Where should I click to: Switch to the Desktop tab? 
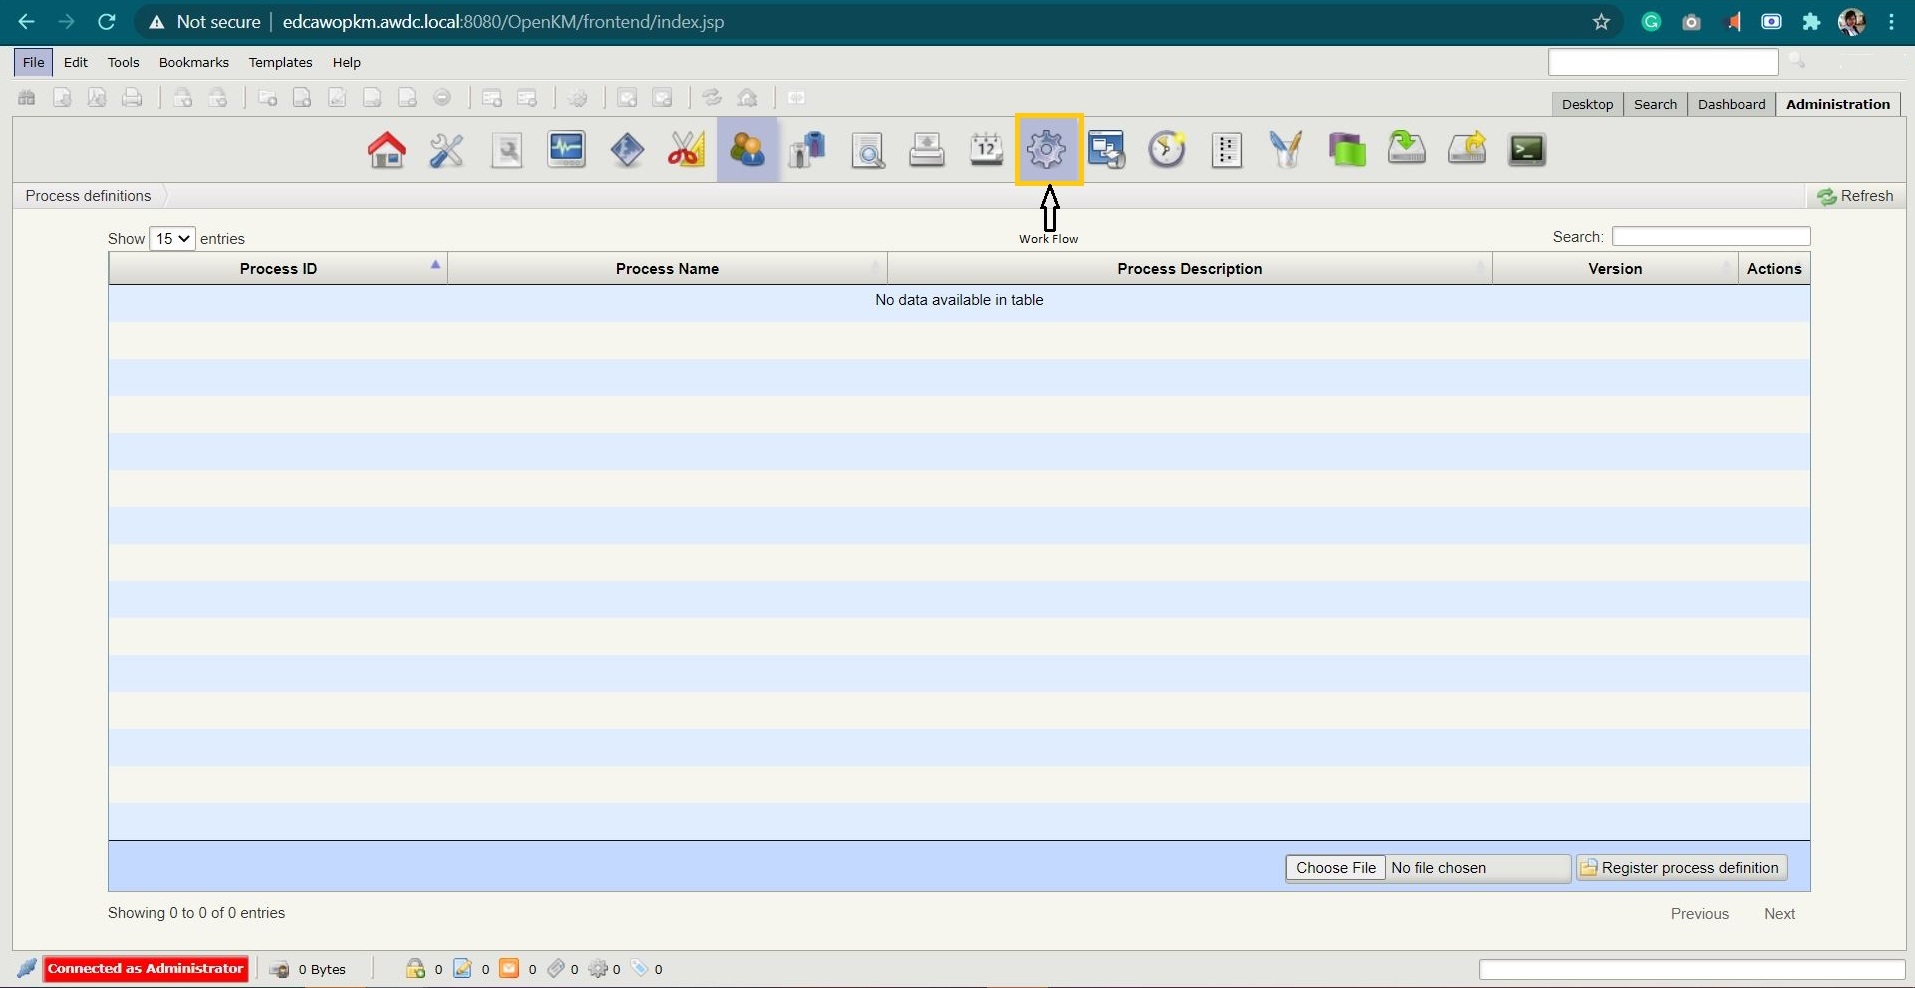1587,104
